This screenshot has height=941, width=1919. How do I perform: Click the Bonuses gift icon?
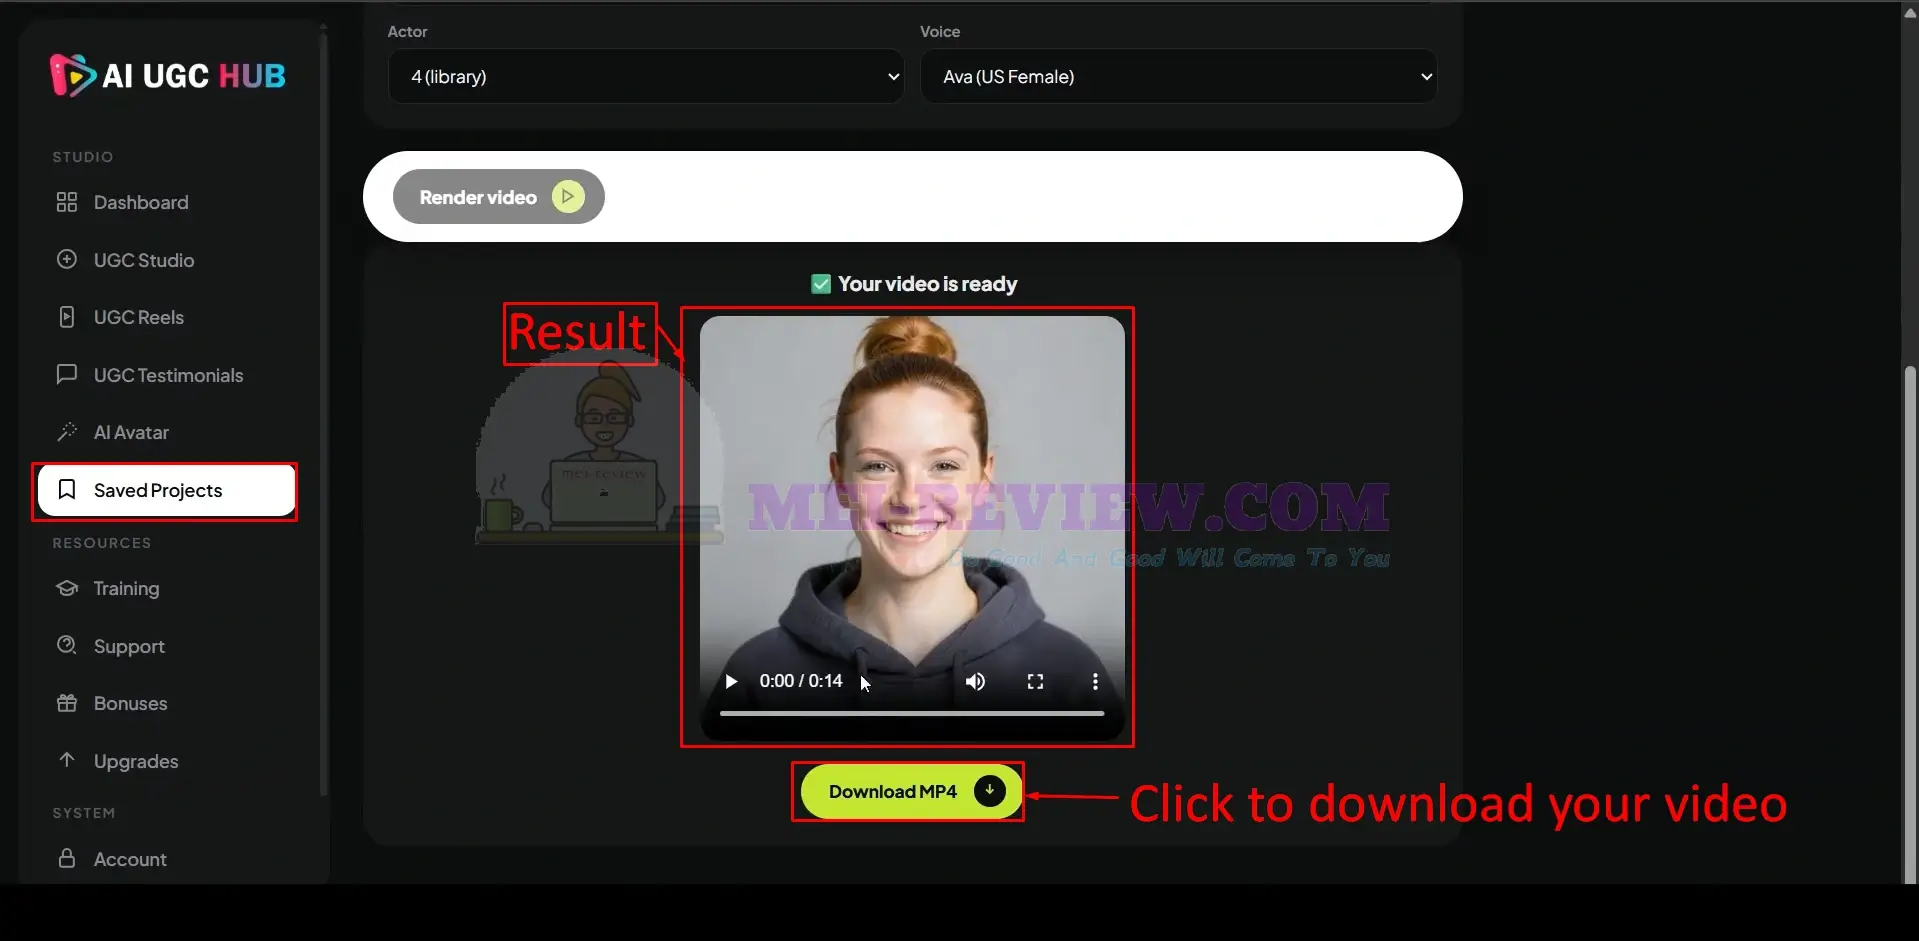[x=67, y=703]
